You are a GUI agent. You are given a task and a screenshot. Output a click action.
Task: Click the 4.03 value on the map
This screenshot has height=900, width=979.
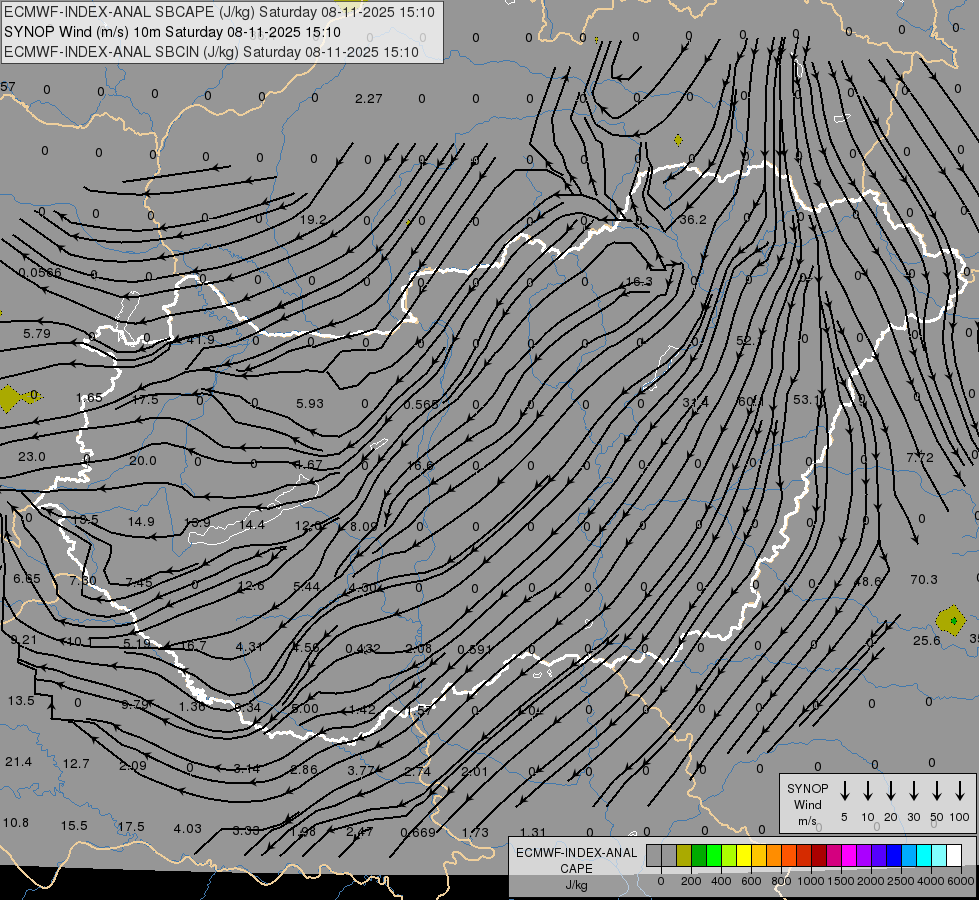point(187,829)
